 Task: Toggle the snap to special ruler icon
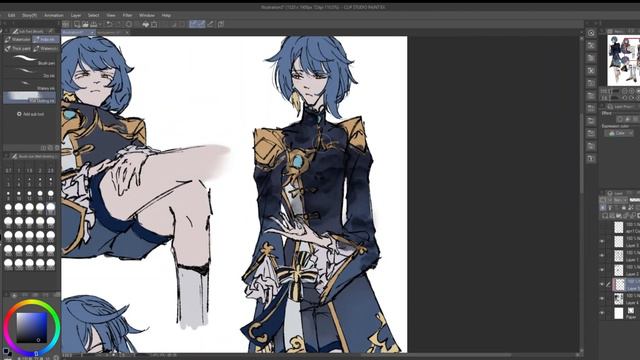tap(202, 24)
